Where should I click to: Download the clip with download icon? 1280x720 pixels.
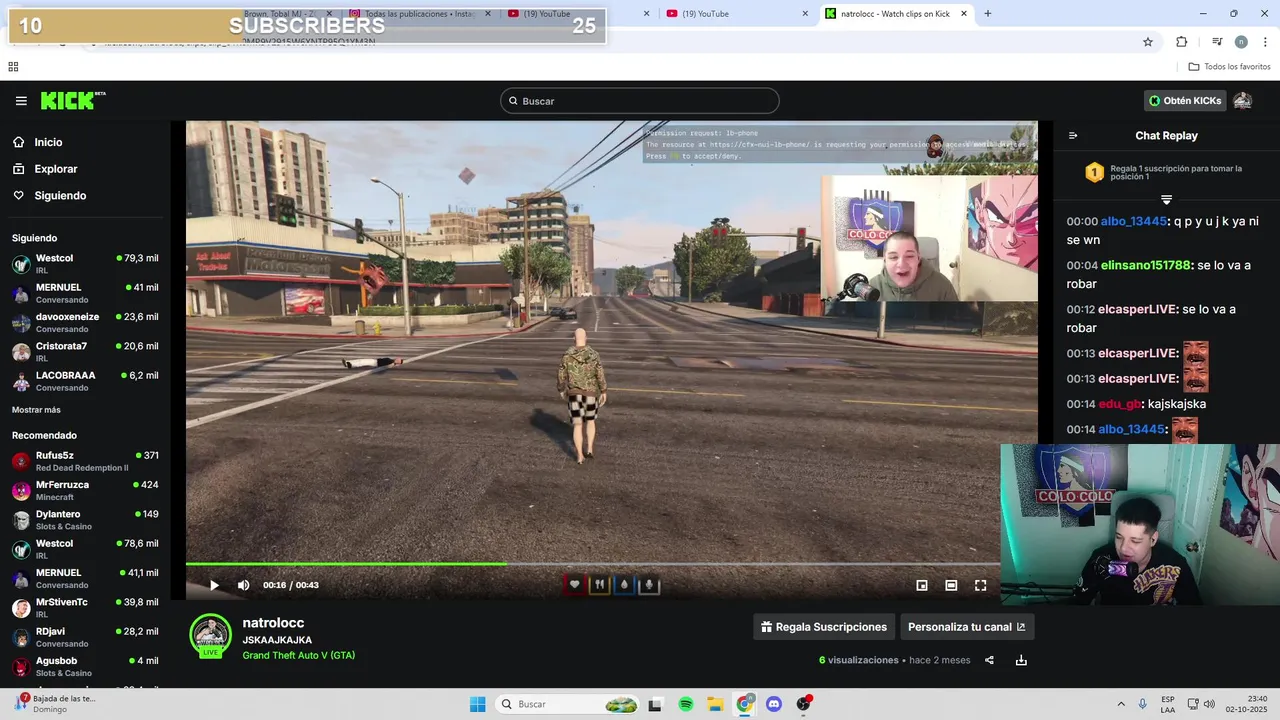tap(1021, 660)
